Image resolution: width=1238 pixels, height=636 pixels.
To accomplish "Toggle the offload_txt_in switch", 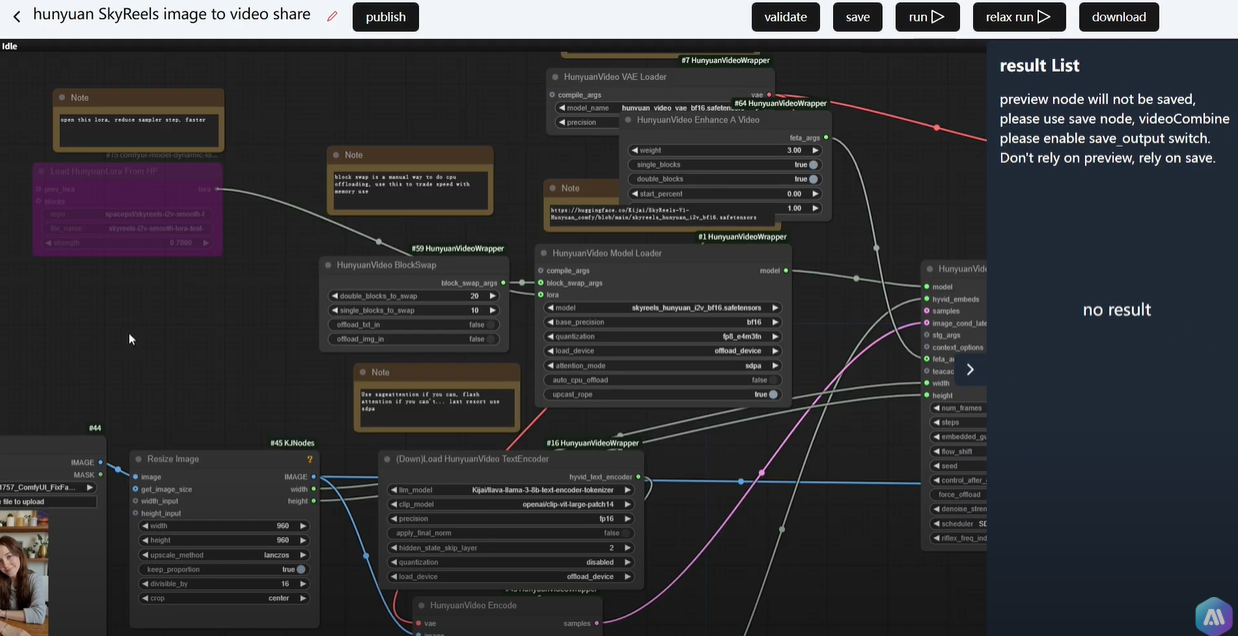I will (x=492, y=325).
